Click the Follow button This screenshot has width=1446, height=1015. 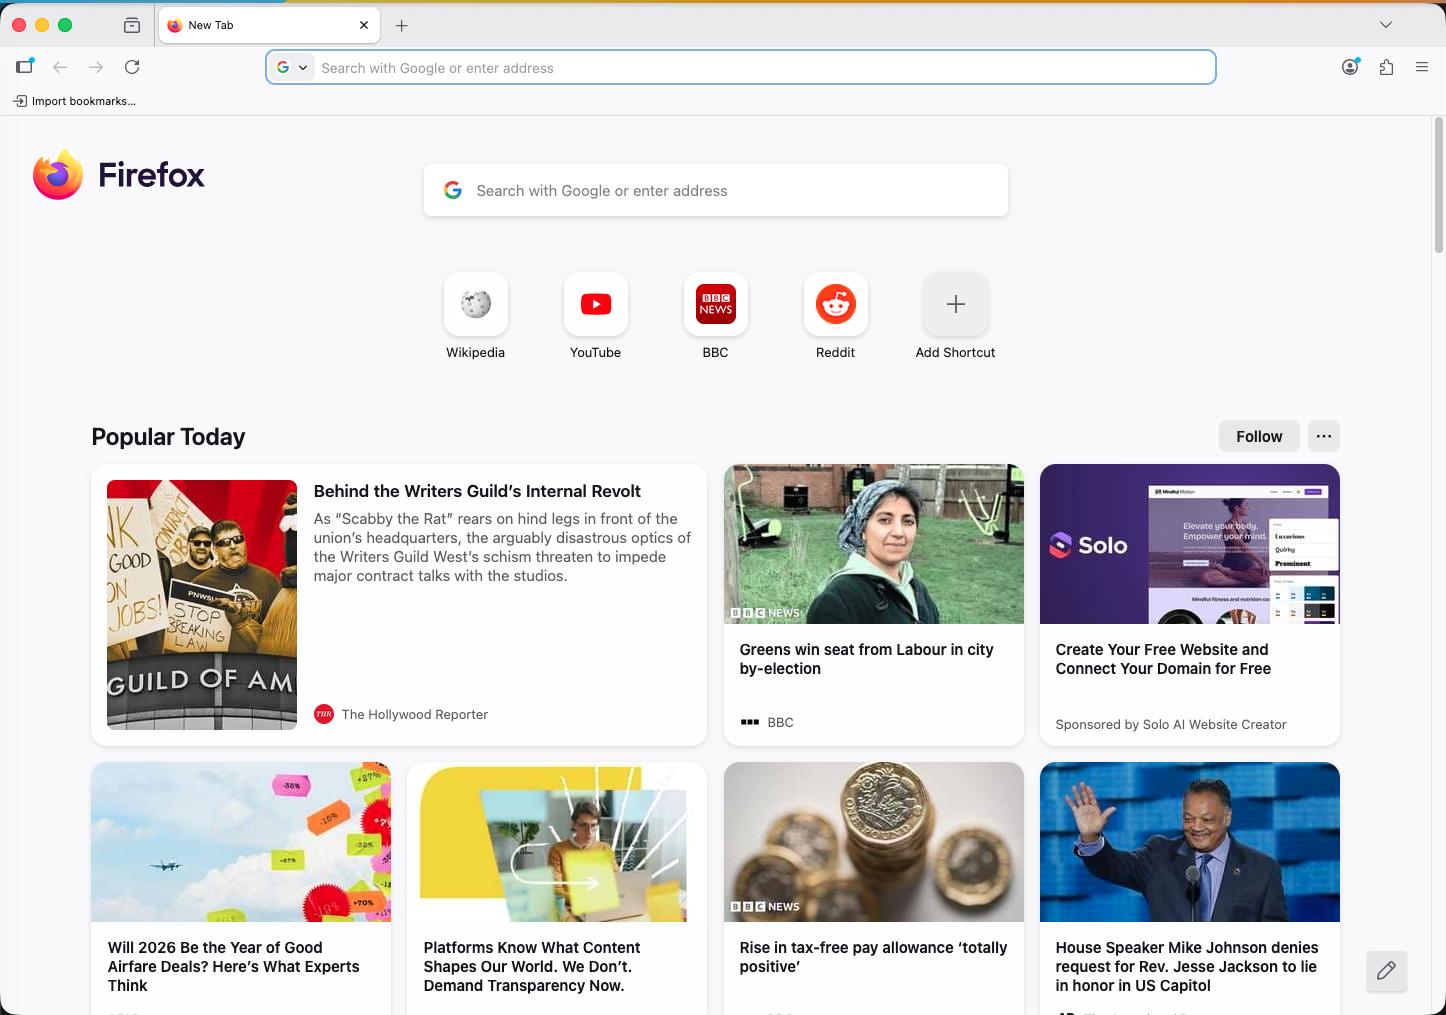[x=1258, y=436]
